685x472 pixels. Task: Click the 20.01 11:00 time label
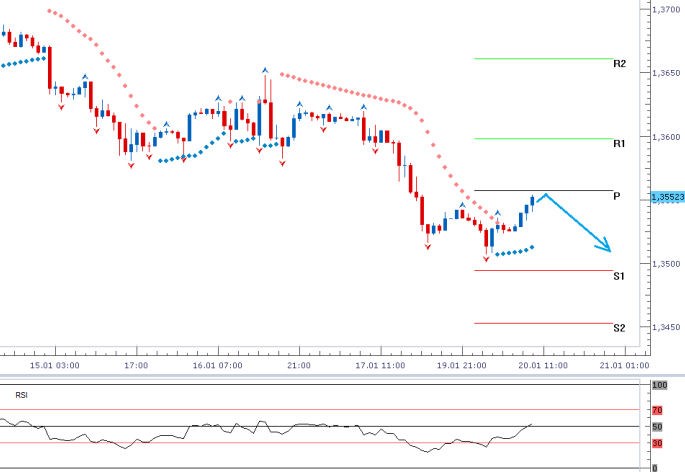[x=543, y=365]
